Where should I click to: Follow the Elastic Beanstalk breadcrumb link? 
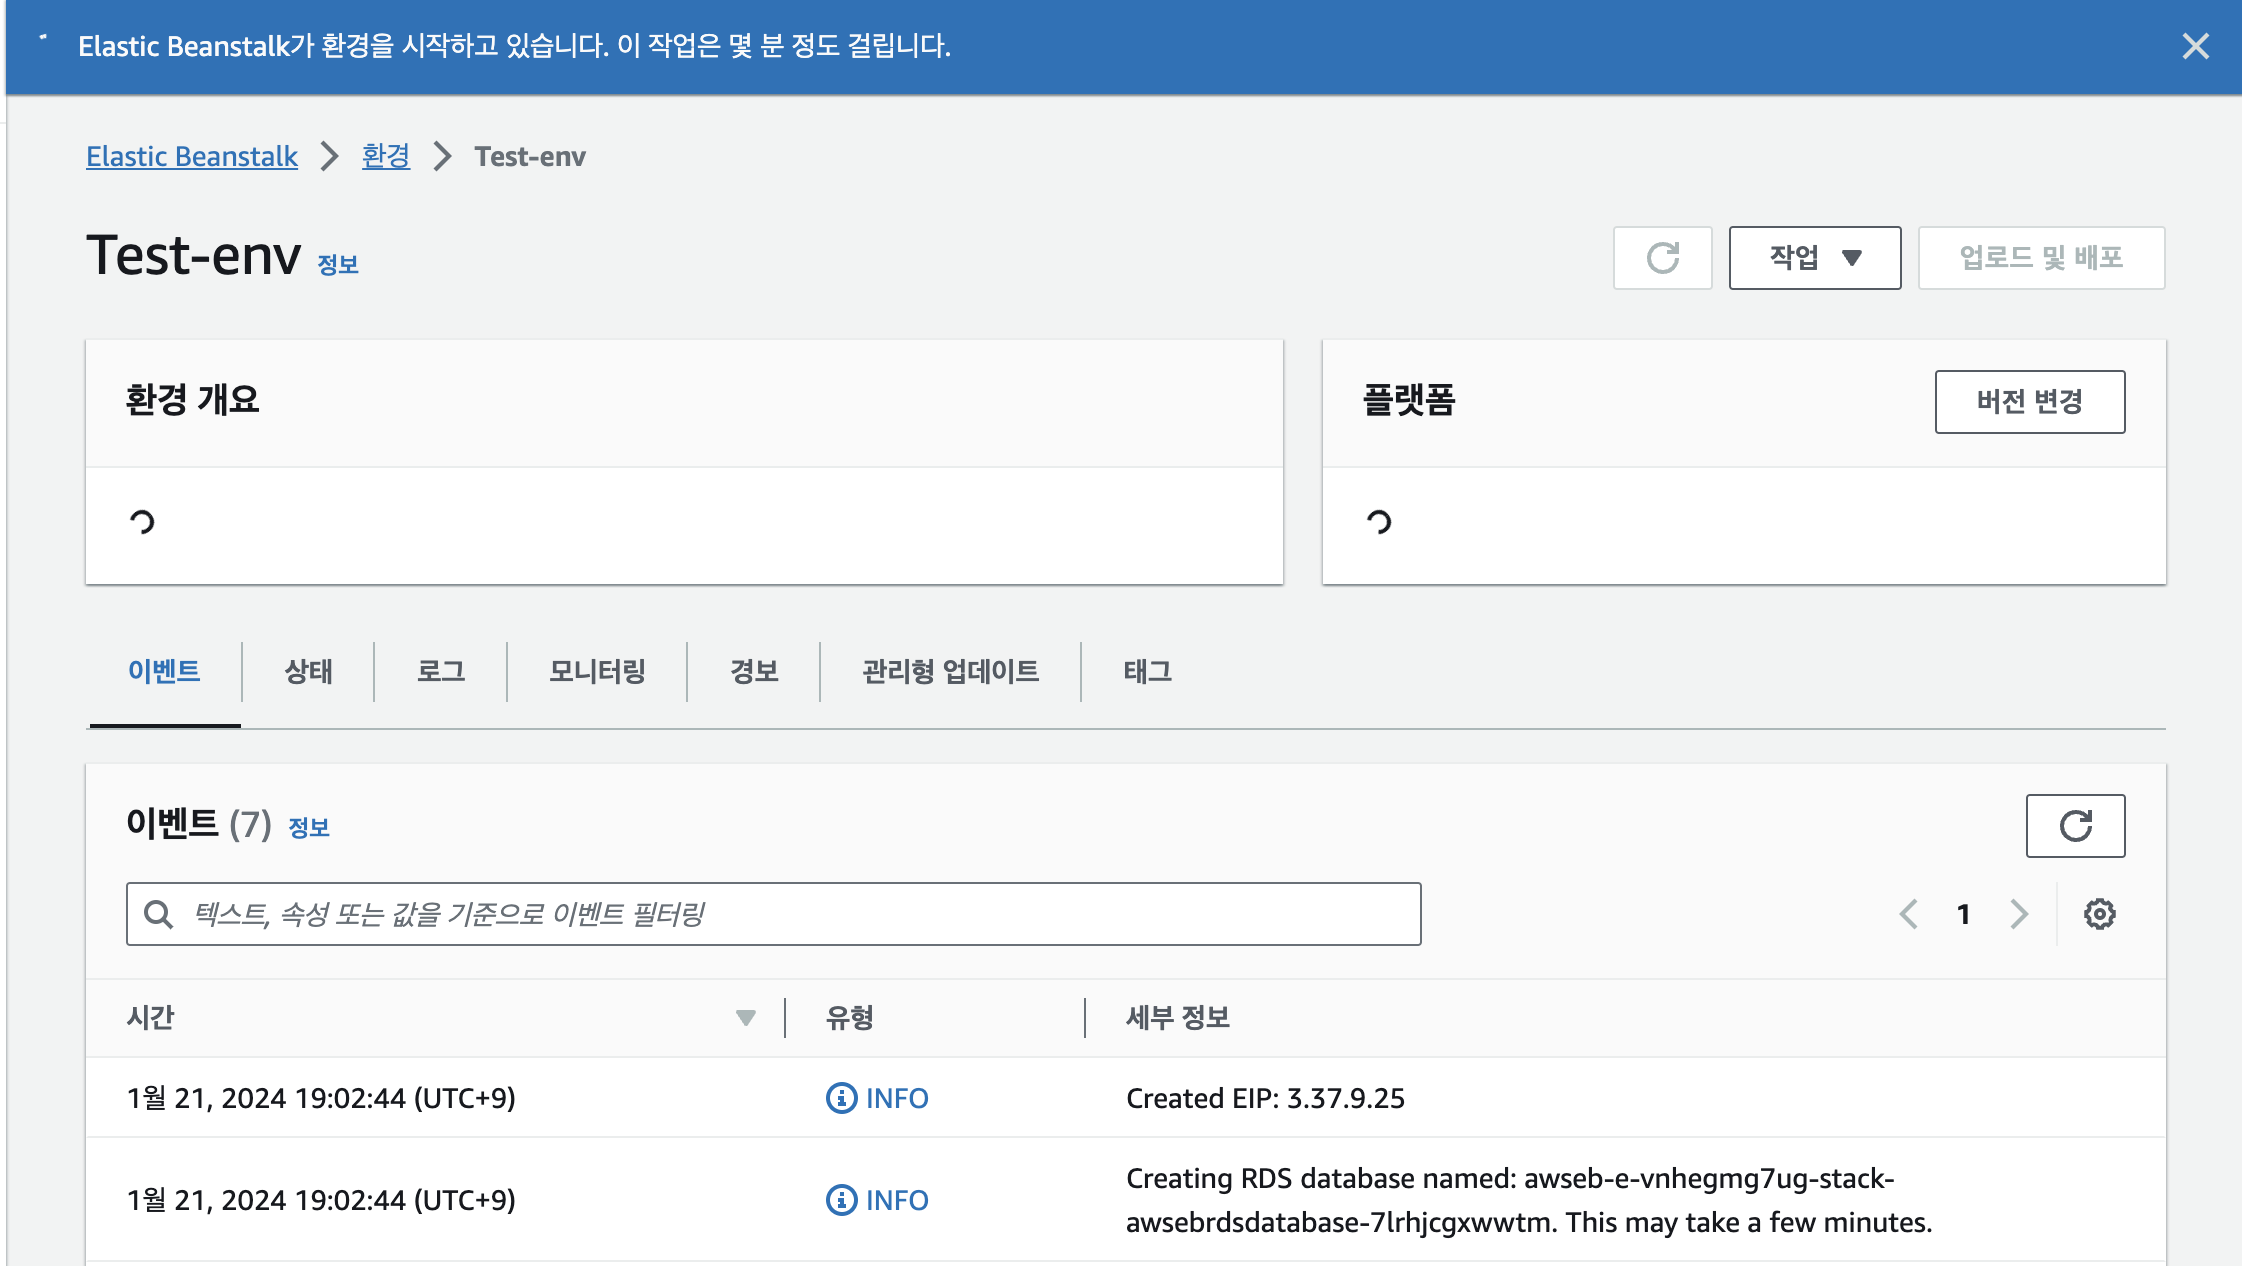click(x=192, y=156)
